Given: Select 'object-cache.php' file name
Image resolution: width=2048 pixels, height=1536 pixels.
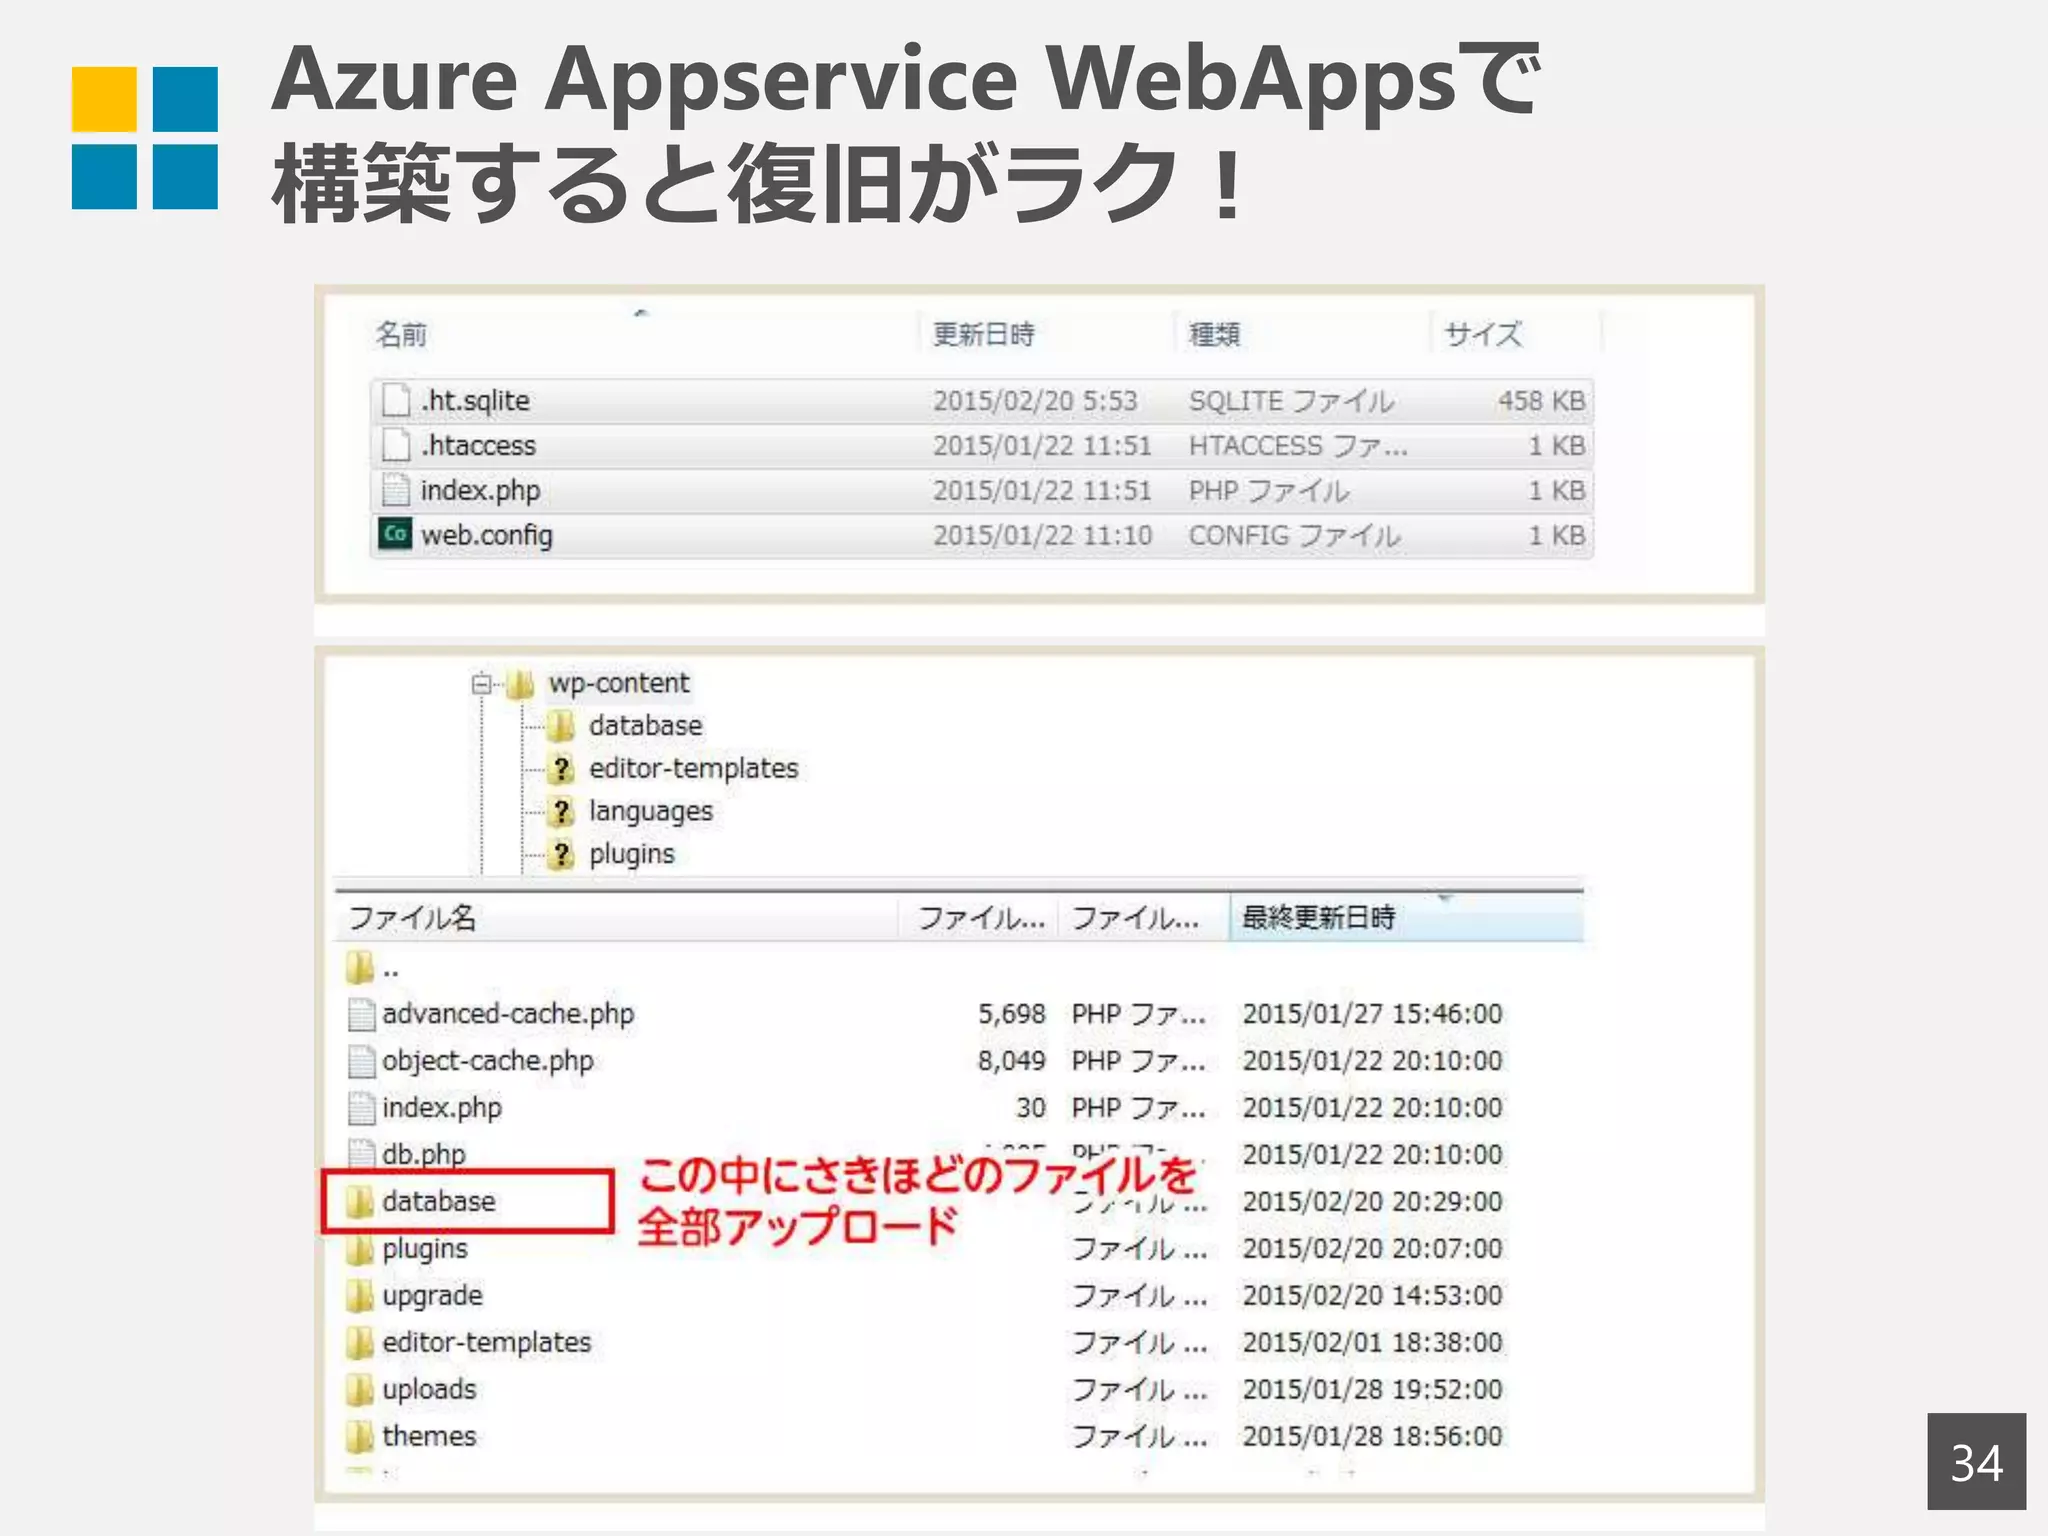Looking at the screenshot, I should coord(488,1061).
